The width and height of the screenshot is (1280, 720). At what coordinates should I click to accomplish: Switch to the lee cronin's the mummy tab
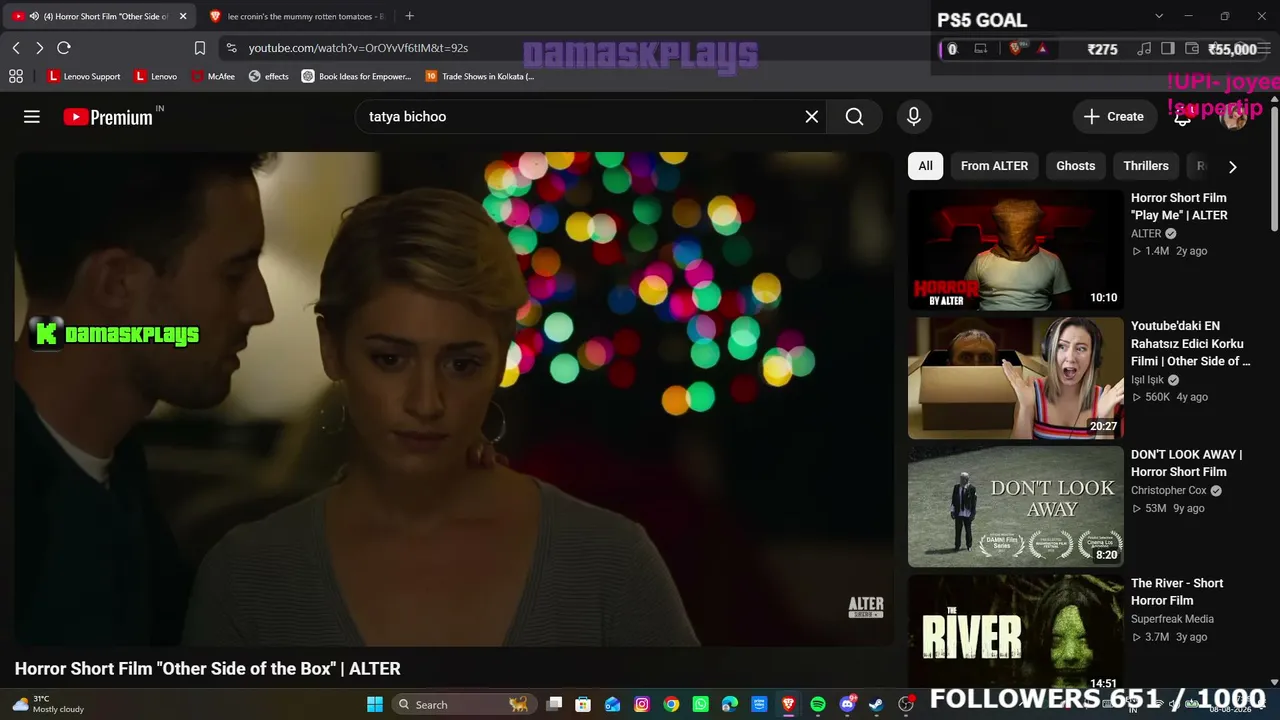point(298,16)
